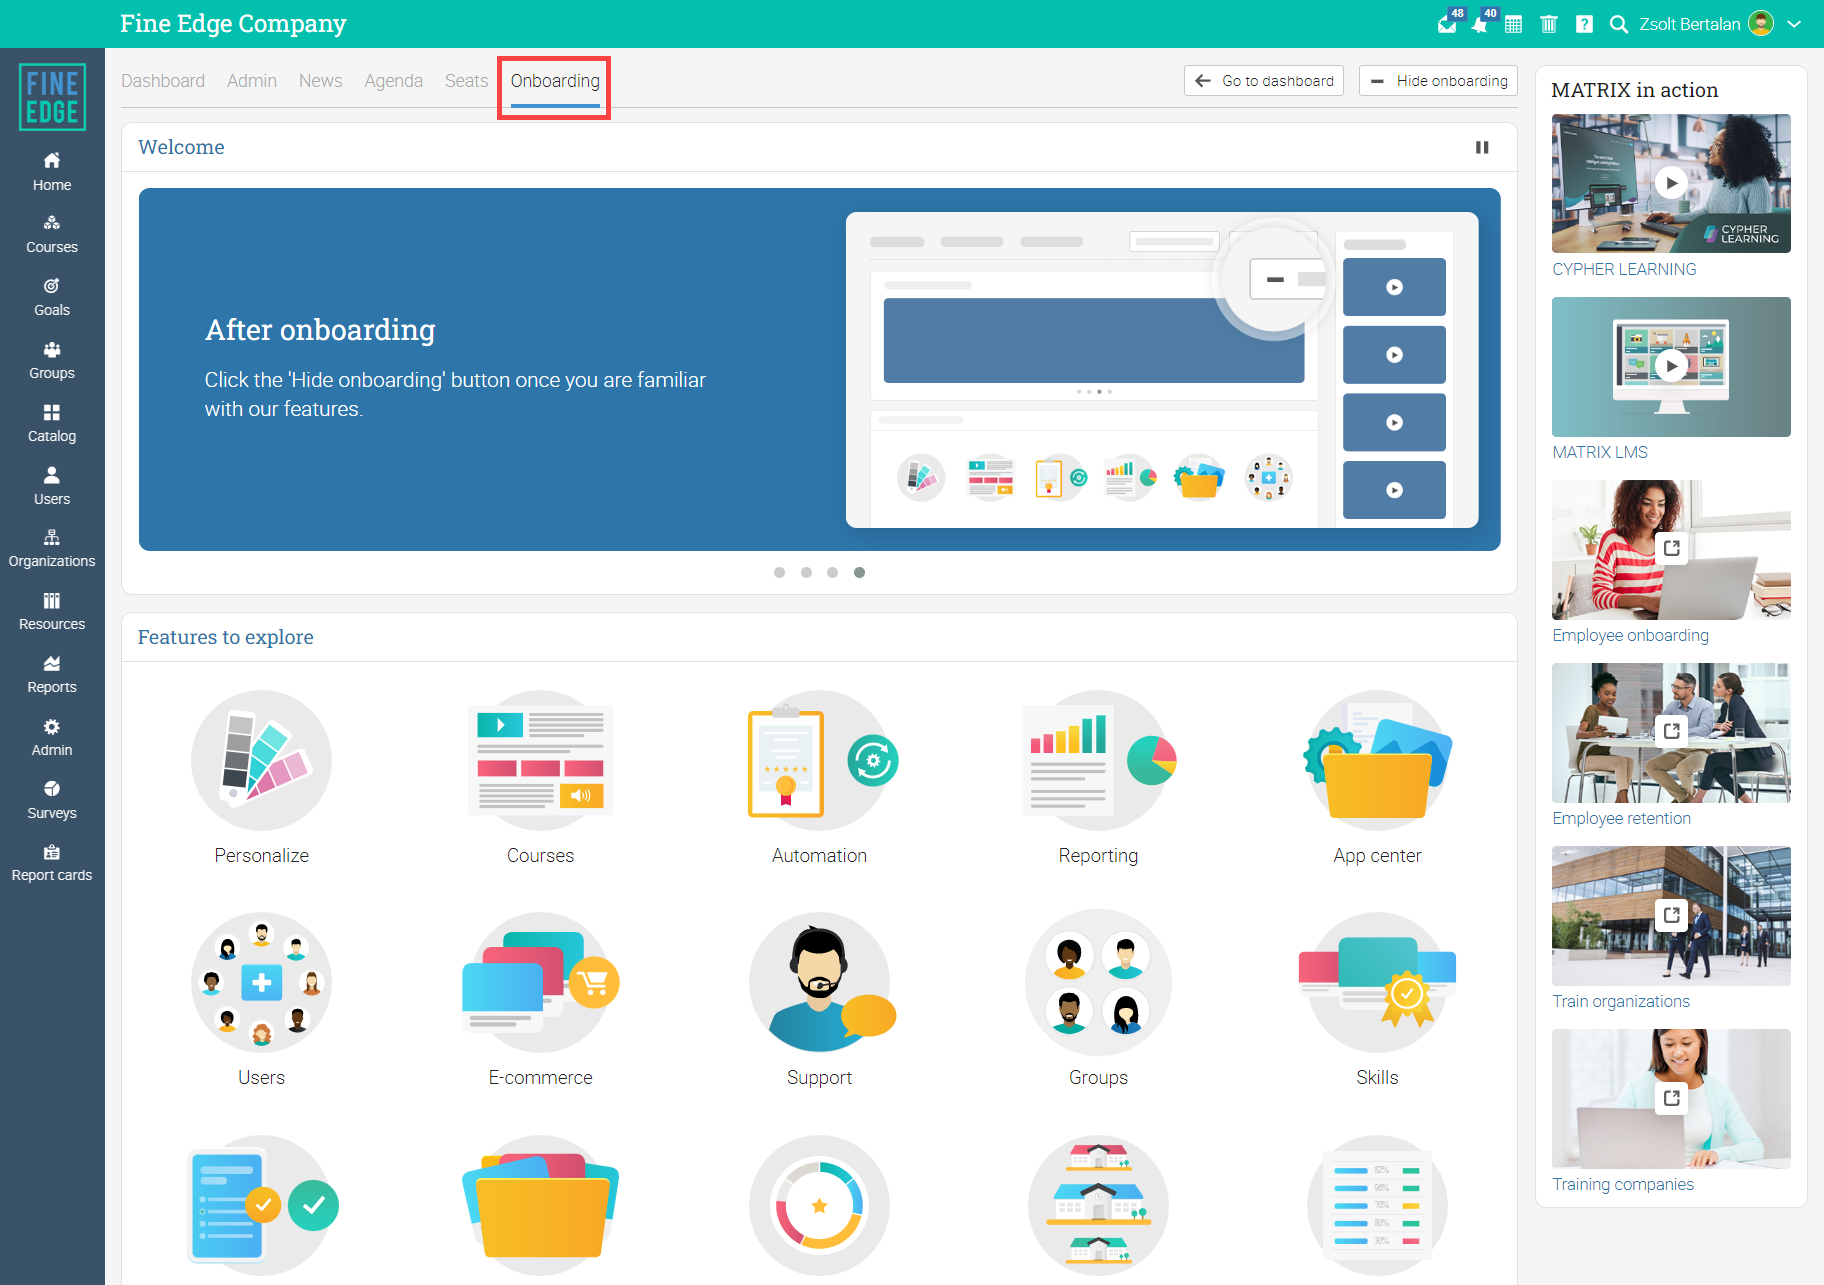Open Surveys in the left sidebar
The width and height of the screenshot is (1824, 1285).
click(52, 801)
